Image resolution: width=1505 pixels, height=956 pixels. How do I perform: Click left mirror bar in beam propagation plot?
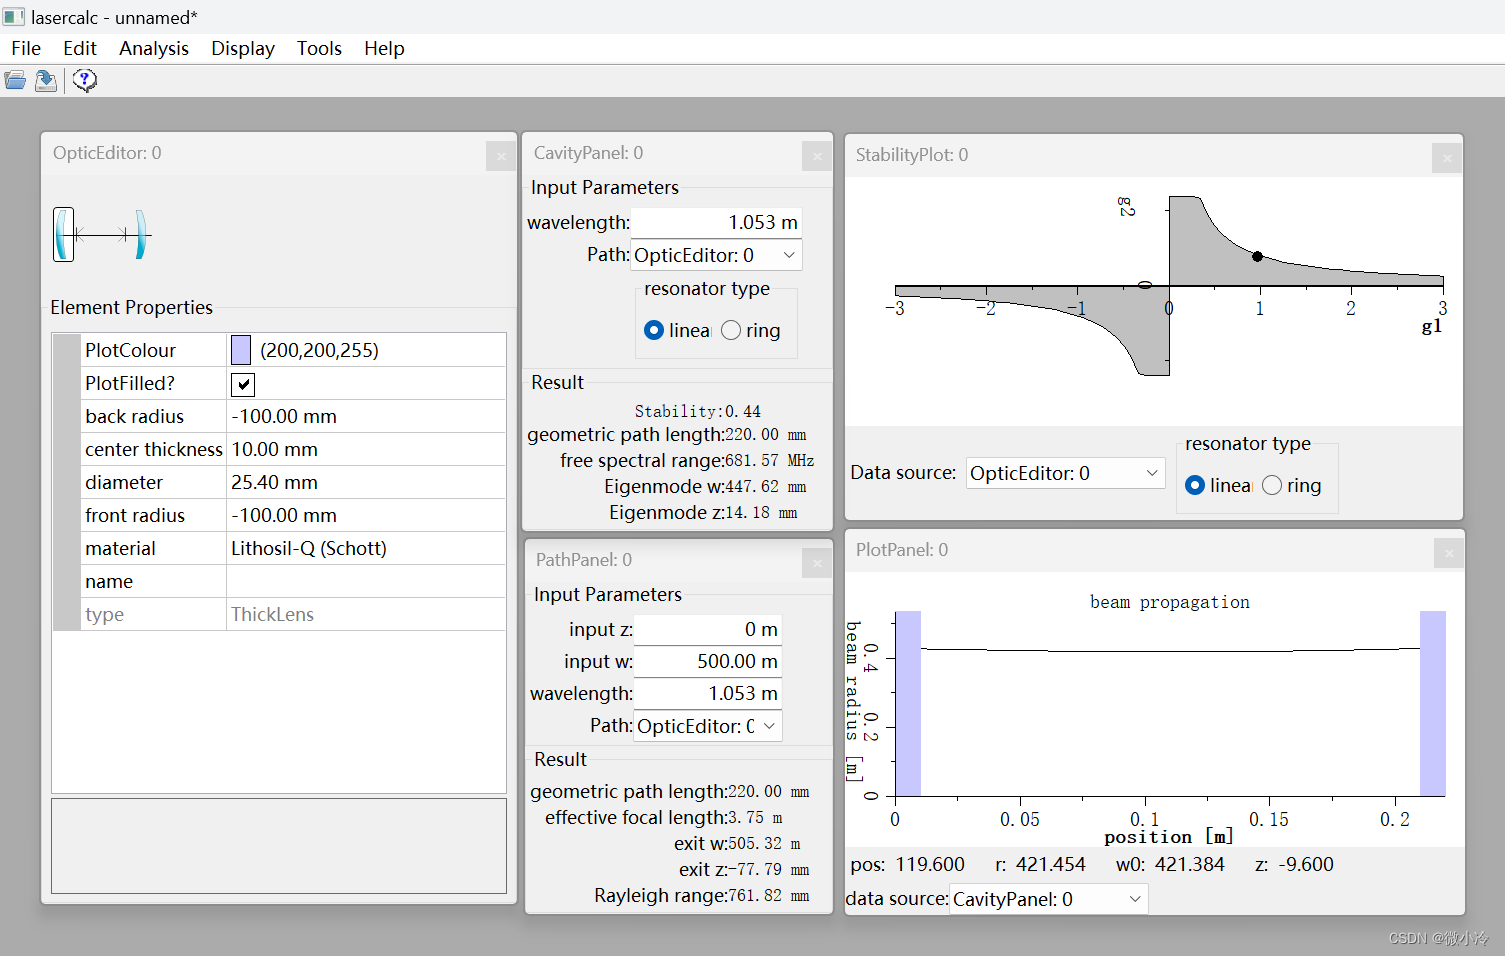(908, 703)
